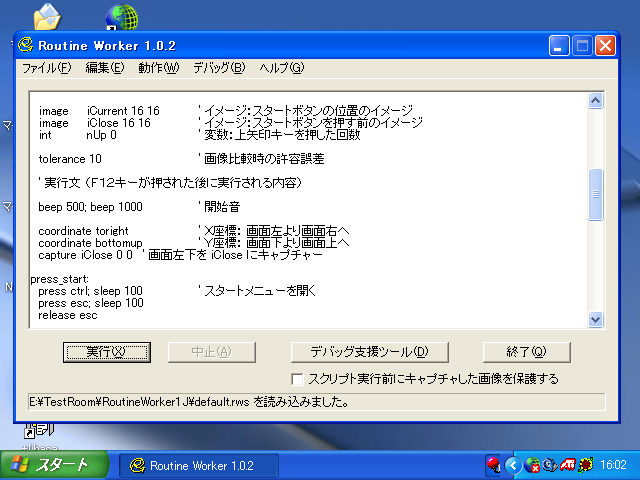This screenshot has width=640, height=480.
Task: Click the line 'image iClose 16 16'
Action: tap(95, 123)
